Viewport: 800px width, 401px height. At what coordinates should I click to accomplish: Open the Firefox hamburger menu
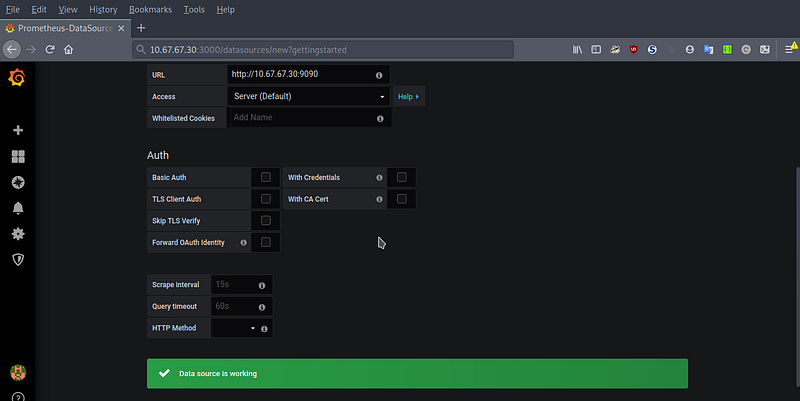coord(789,49)
